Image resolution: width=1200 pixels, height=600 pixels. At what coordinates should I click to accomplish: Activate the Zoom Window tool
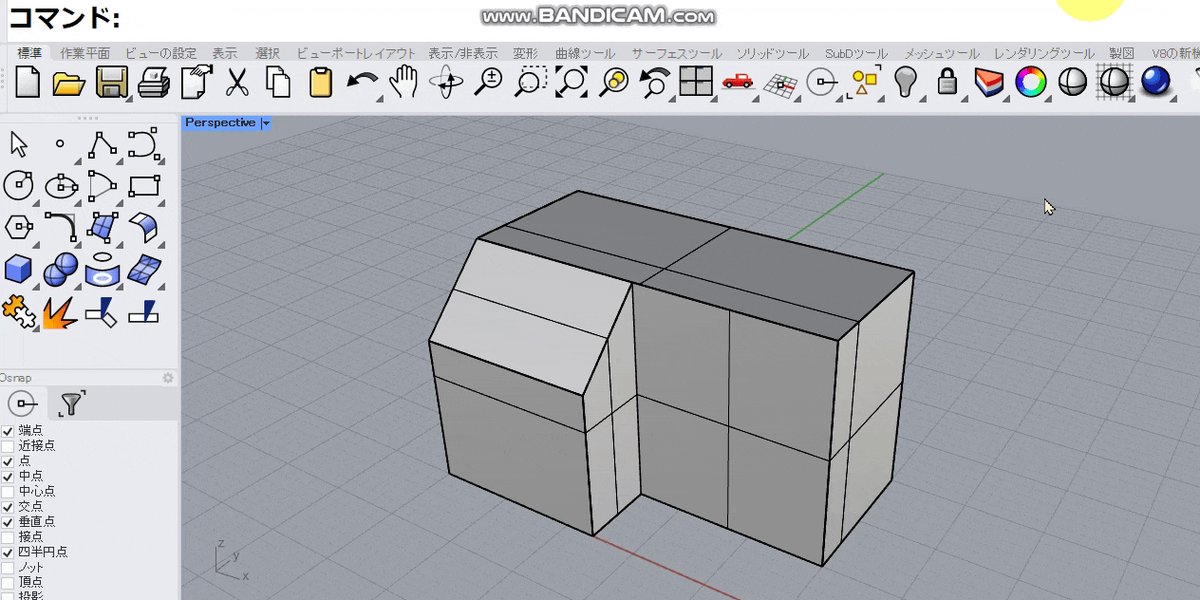[x=531, y=82]
